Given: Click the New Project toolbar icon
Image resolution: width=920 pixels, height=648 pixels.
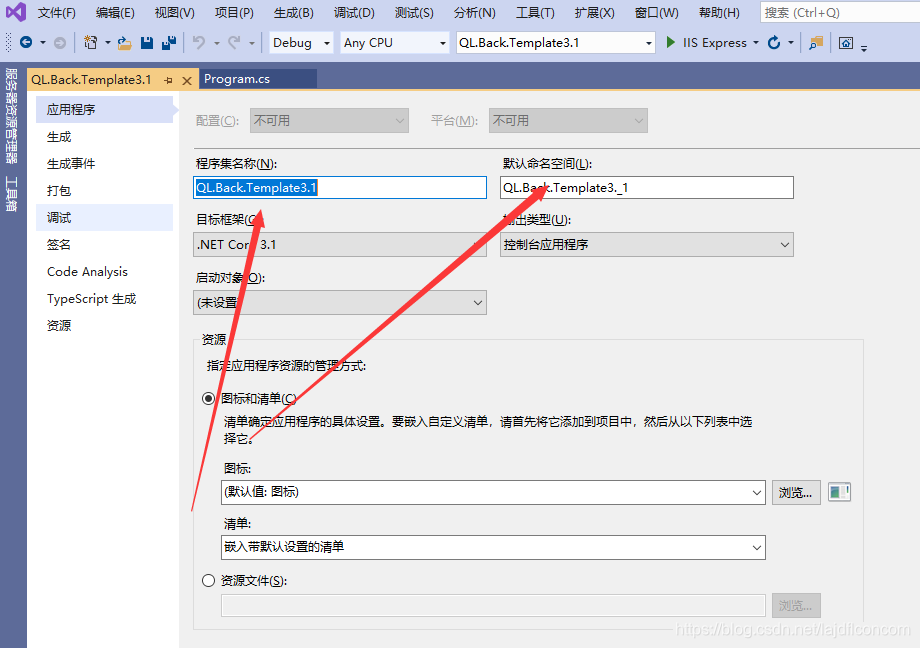Looking at the screenshot, I should click(x=91, y=42).
